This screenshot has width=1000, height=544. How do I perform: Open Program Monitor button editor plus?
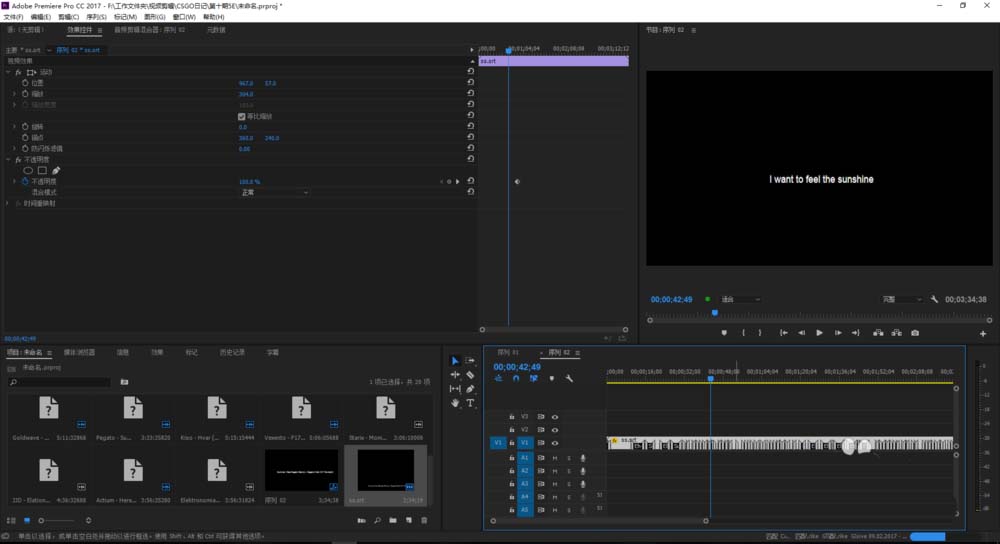click(983, 334)
